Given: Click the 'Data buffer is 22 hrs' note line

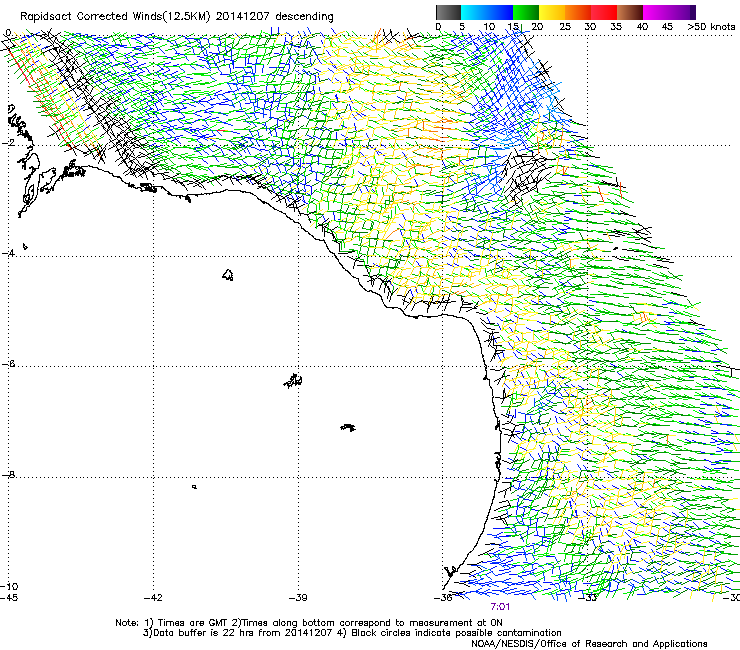Looking at the screenshot, I should [x=352, y=633].
